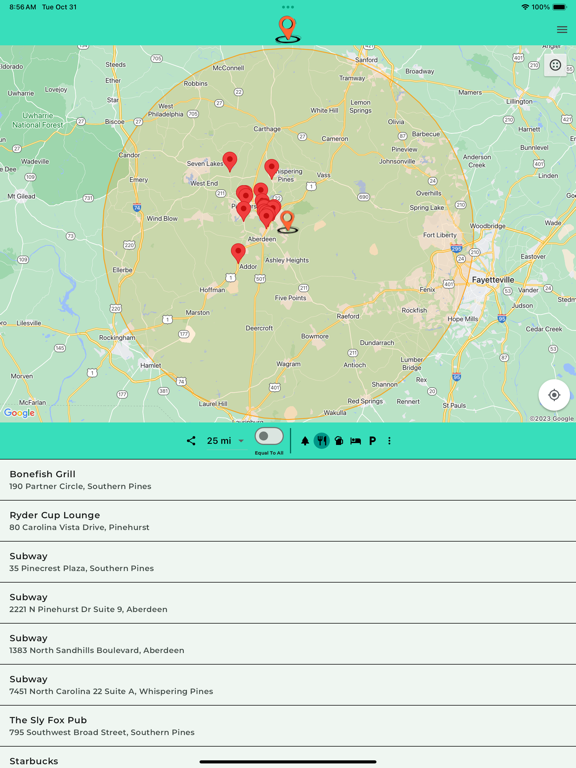Viewport: 576px width, 768px height.
Task: Select Subway in Whispering Pines
Action: 288,686
